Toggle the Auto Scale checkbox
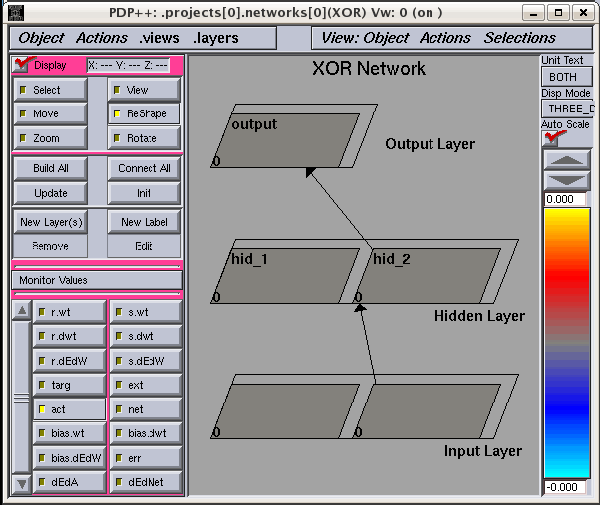Image resolution: width=600 pixels, height=505 pixels. (551, 138)
